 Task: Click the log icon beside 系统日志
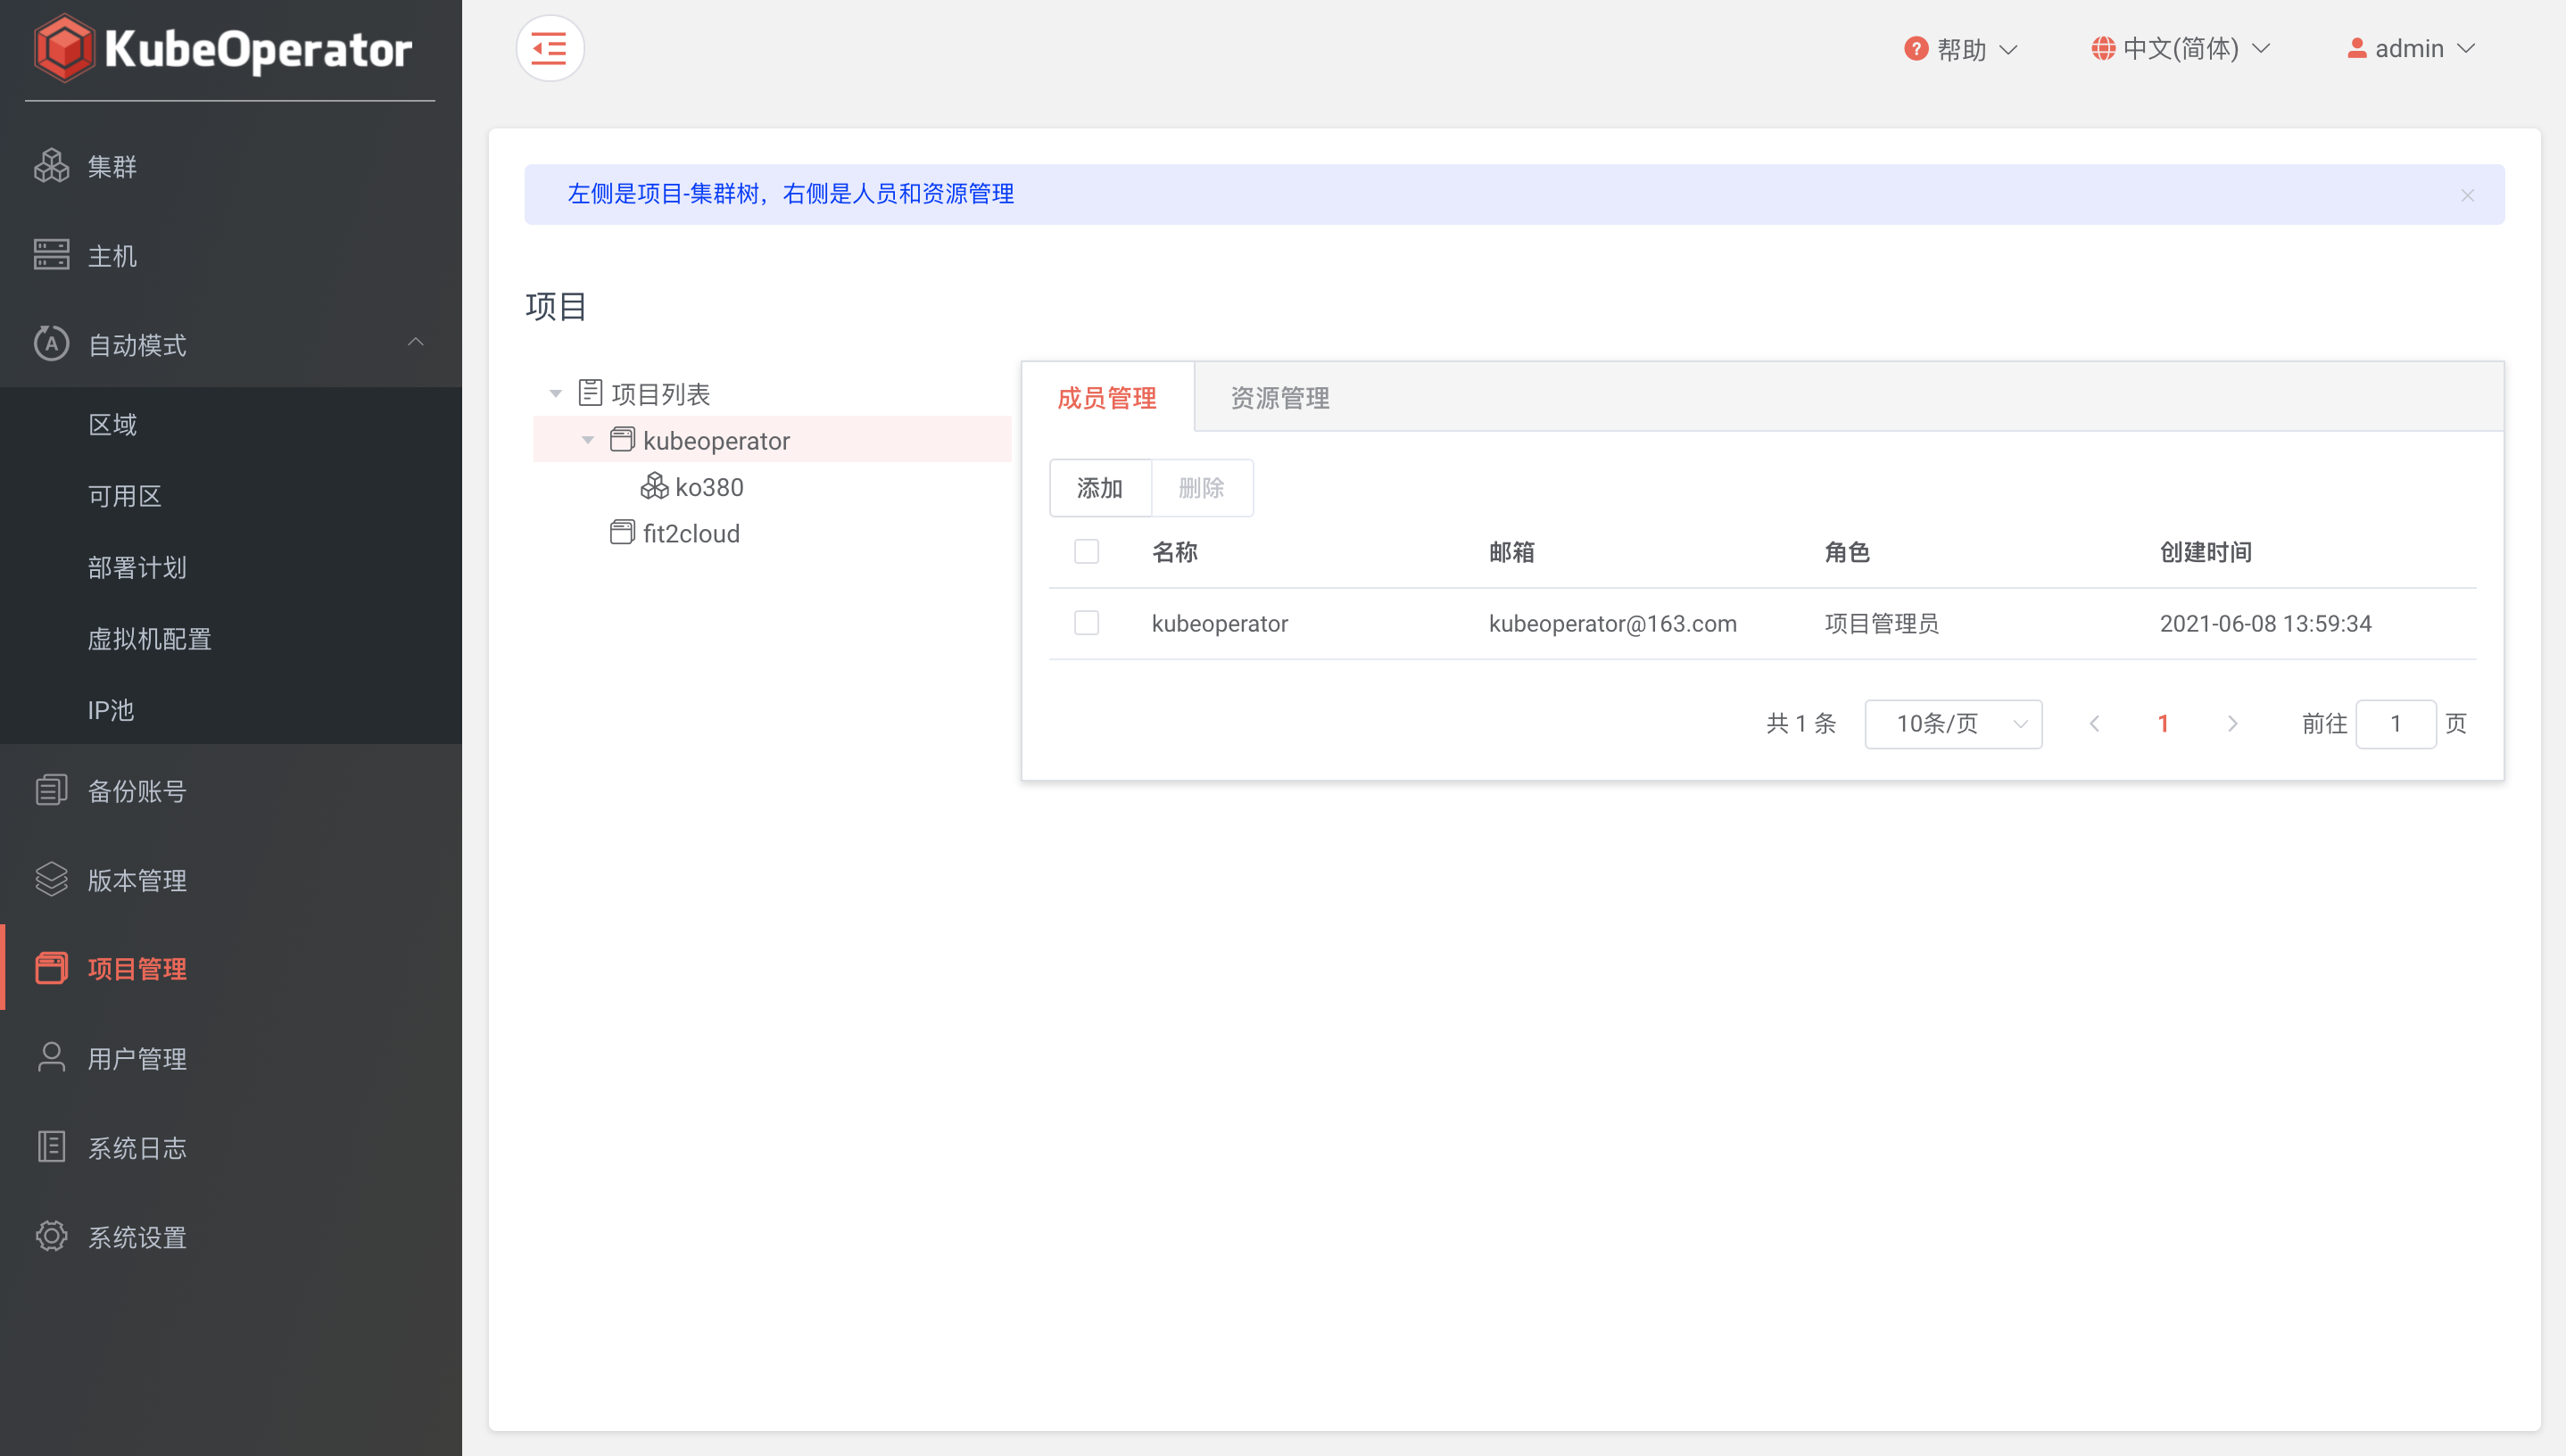51,1146
